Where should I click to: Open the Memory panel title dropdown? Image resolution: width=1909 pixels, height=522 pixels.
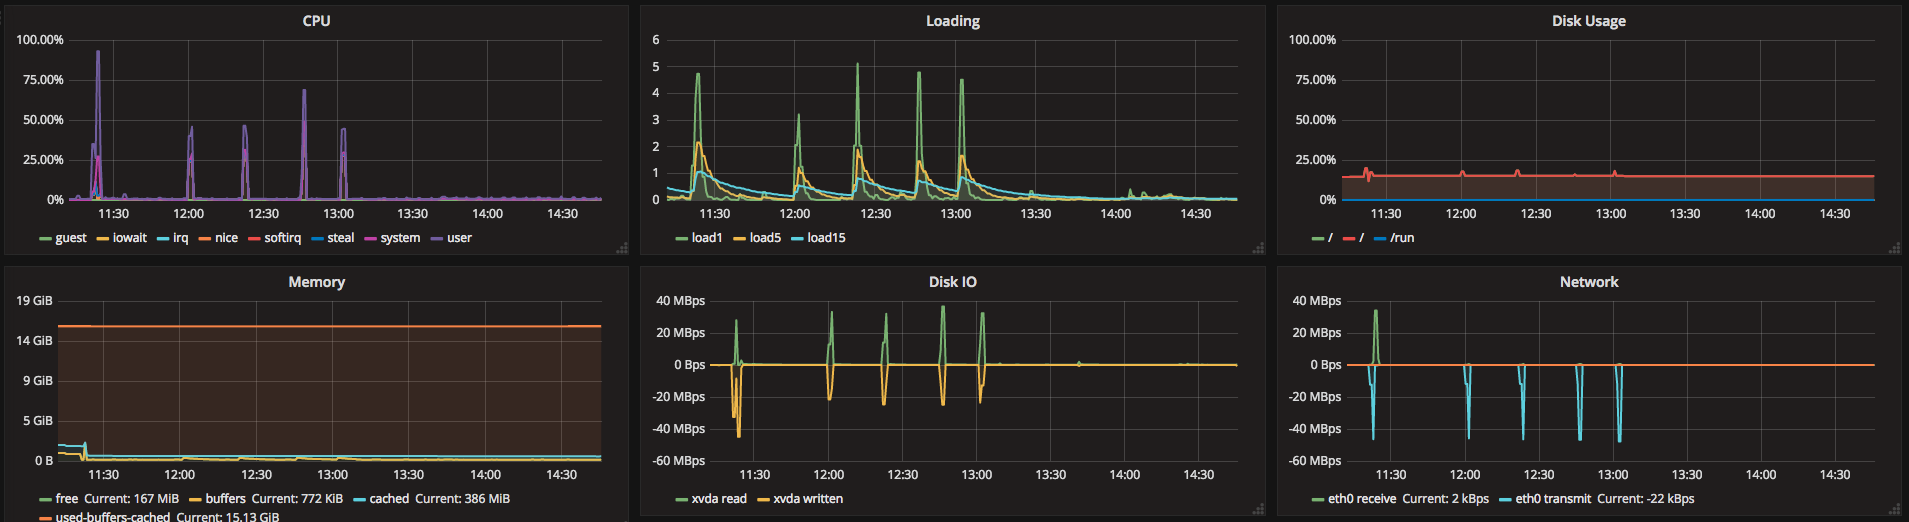pos(316,282)
